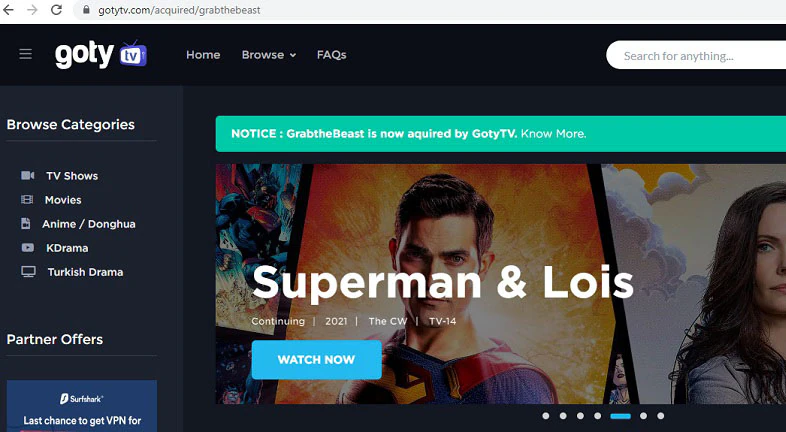Click the TV Shows camera icon
The height and width of the screenshot is (432, 786).
point(28,175)
